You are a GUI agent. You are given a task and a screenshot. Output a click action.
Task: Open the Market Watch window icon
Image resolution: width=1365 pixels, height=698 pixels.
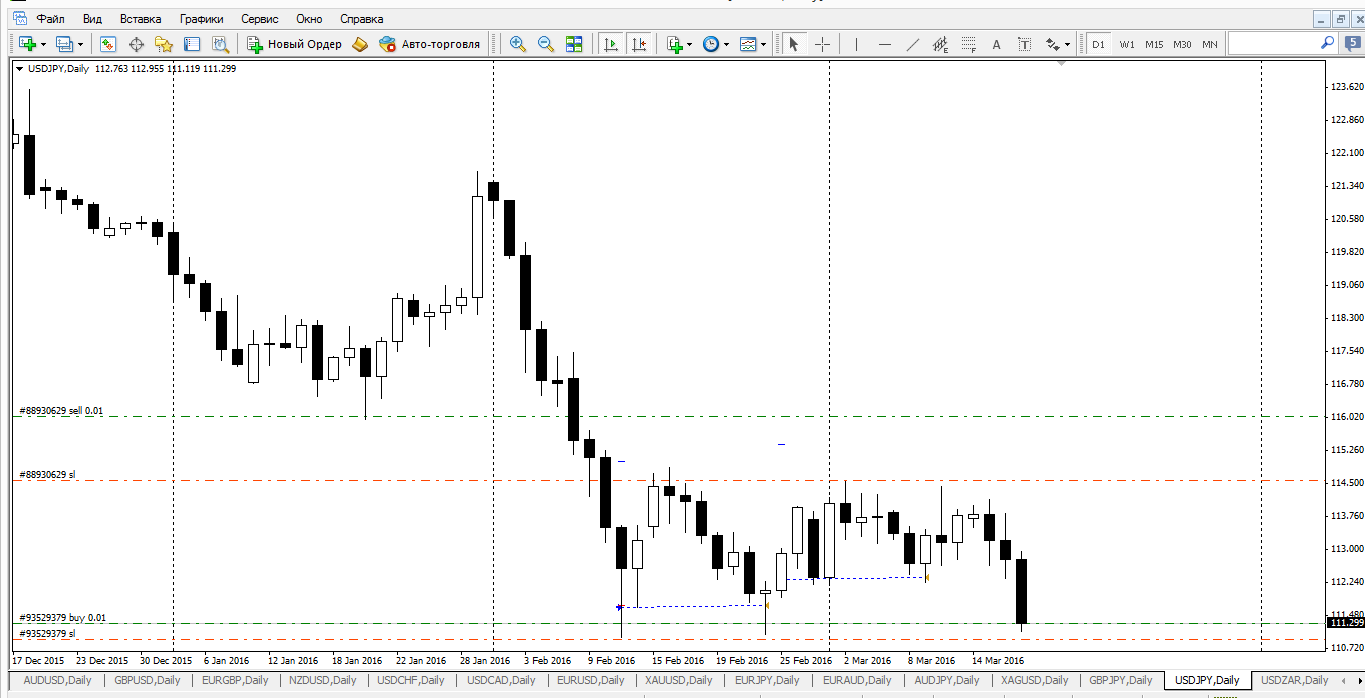[108, 44]
